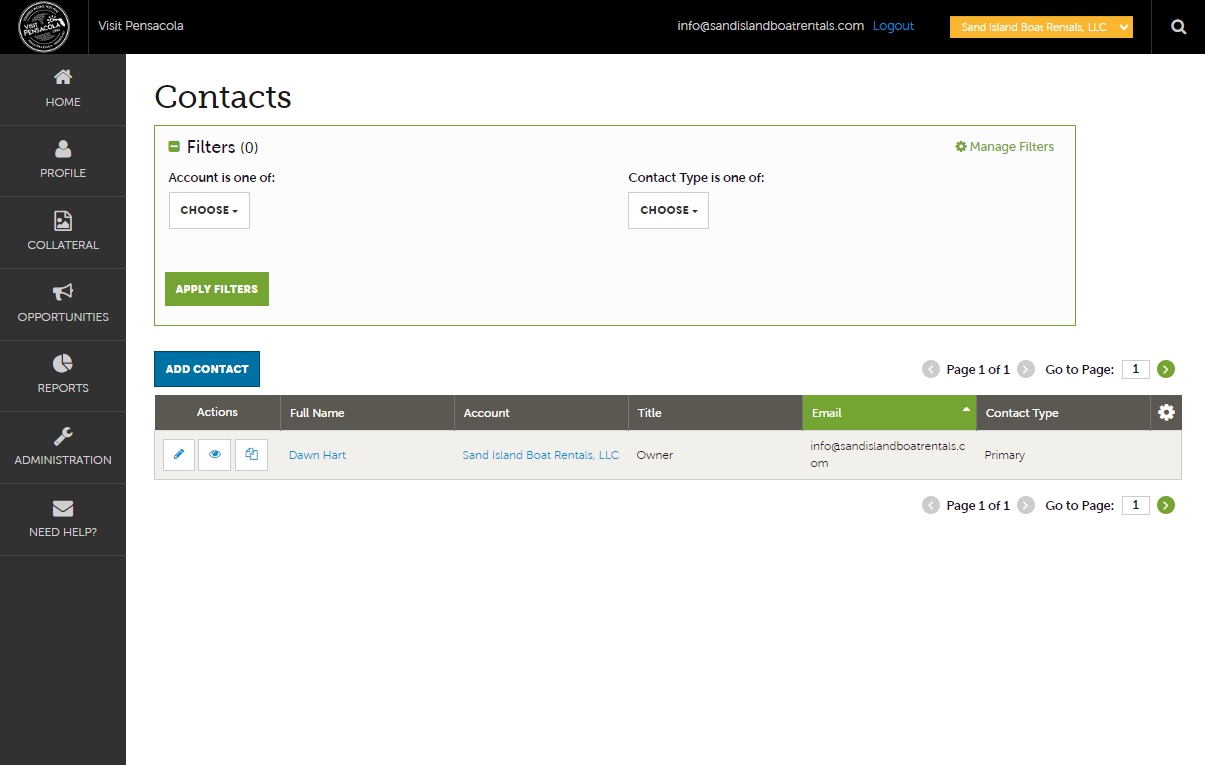Open Collateral section
Viewport: 1205px width, 765px height.
click(63, 232)
